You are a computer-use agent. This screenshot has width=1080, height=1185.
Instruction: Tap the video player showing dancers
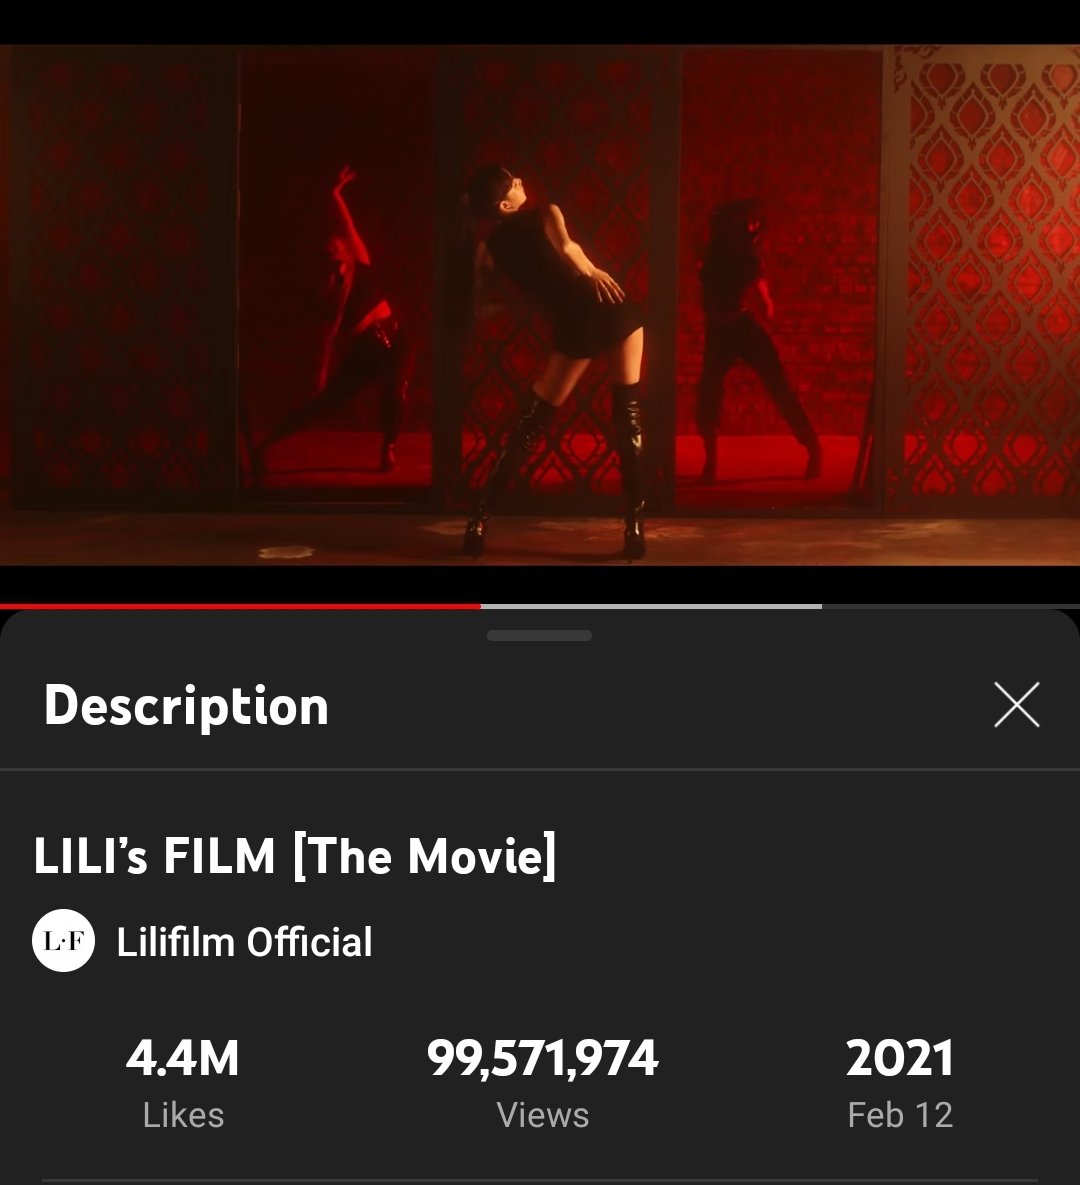[x=540, y=305]
